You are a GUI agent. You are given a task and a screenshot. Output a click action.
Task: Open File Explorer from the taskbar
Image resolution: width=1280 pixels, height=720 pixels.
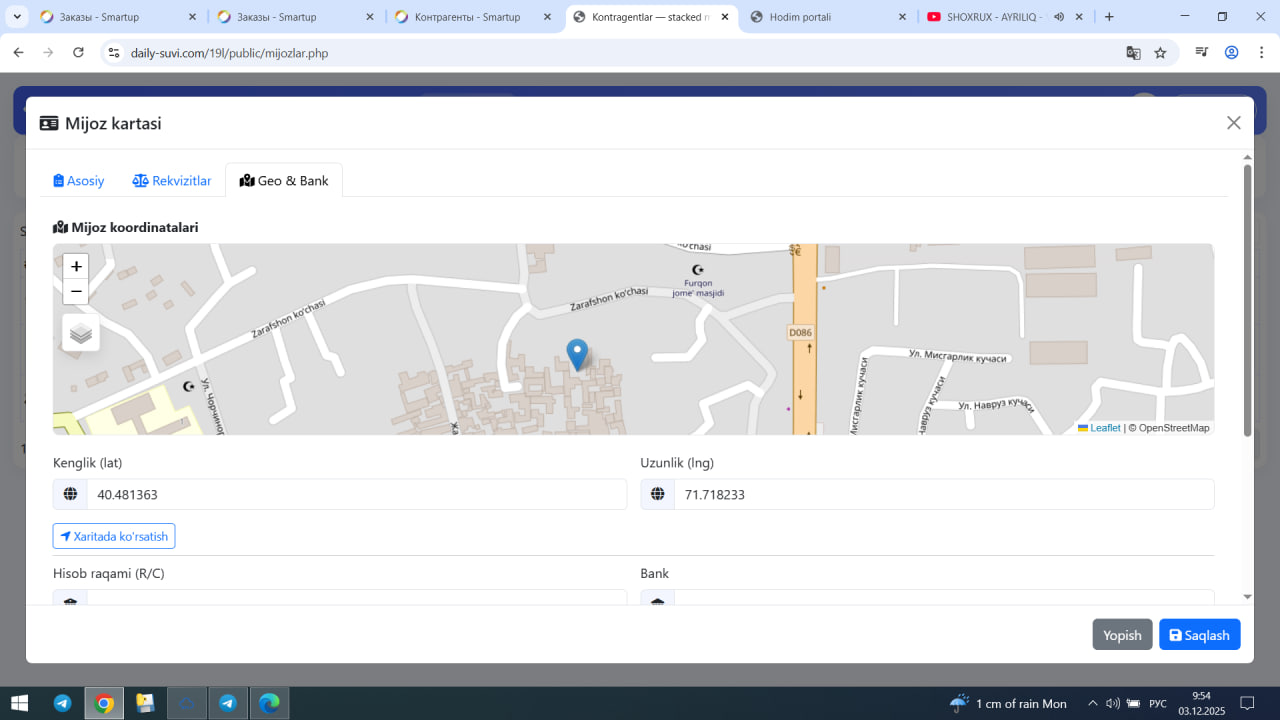click(x=145, y=703)
